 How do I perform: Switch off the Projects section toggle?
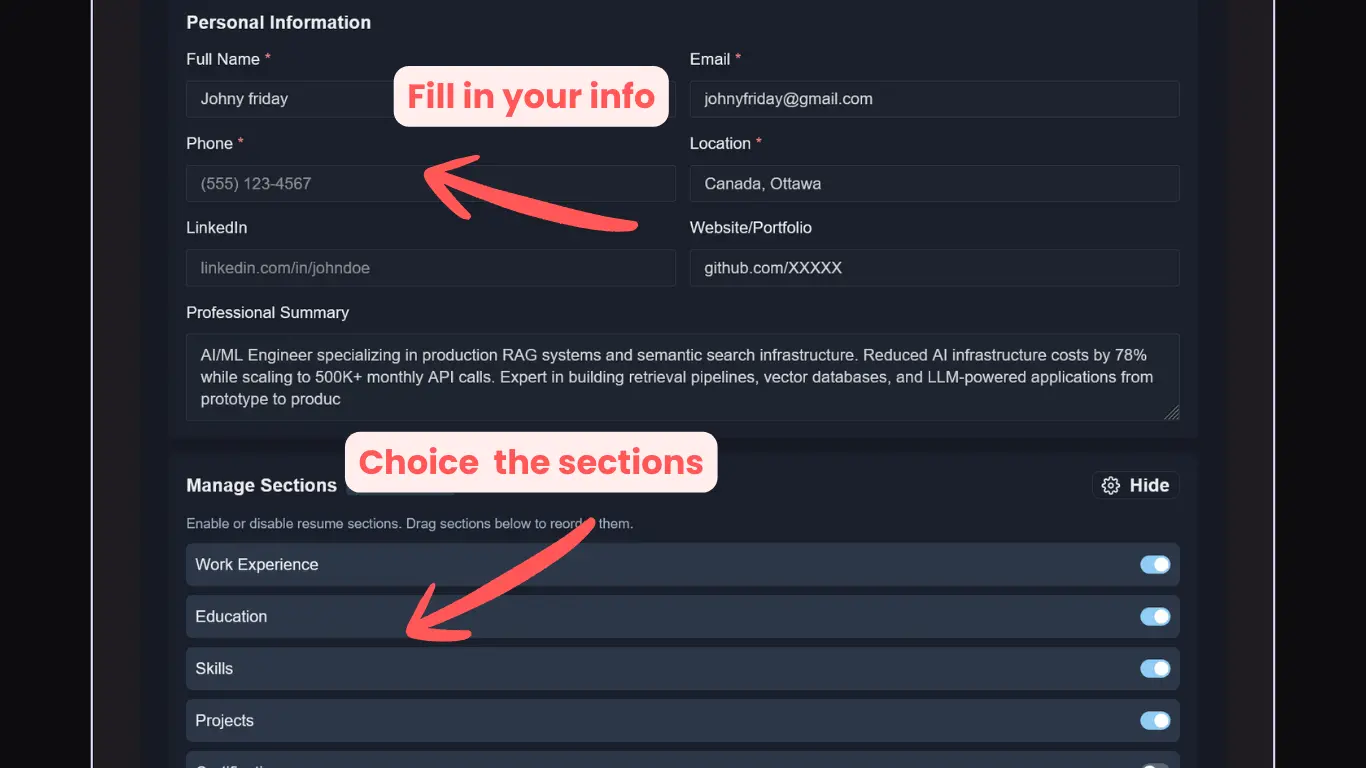pos(1155,721)
